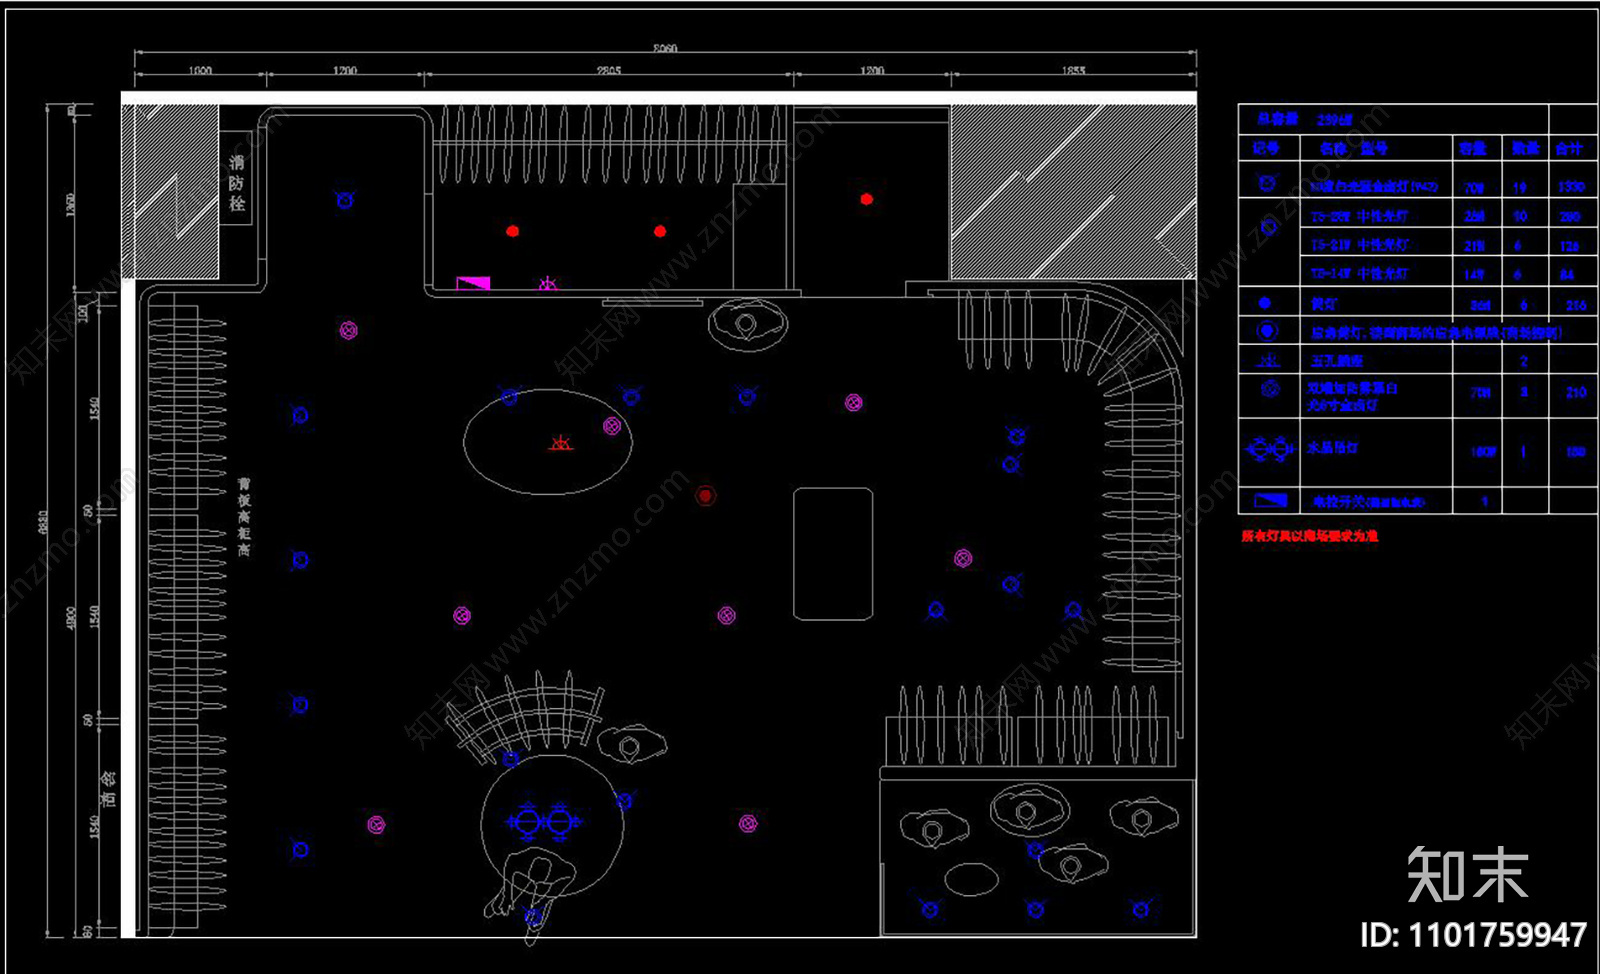Click the 名称 型号 column header
This screenshot has width=1600, height=974.
pyautogui.click(x=1353, y=148)
